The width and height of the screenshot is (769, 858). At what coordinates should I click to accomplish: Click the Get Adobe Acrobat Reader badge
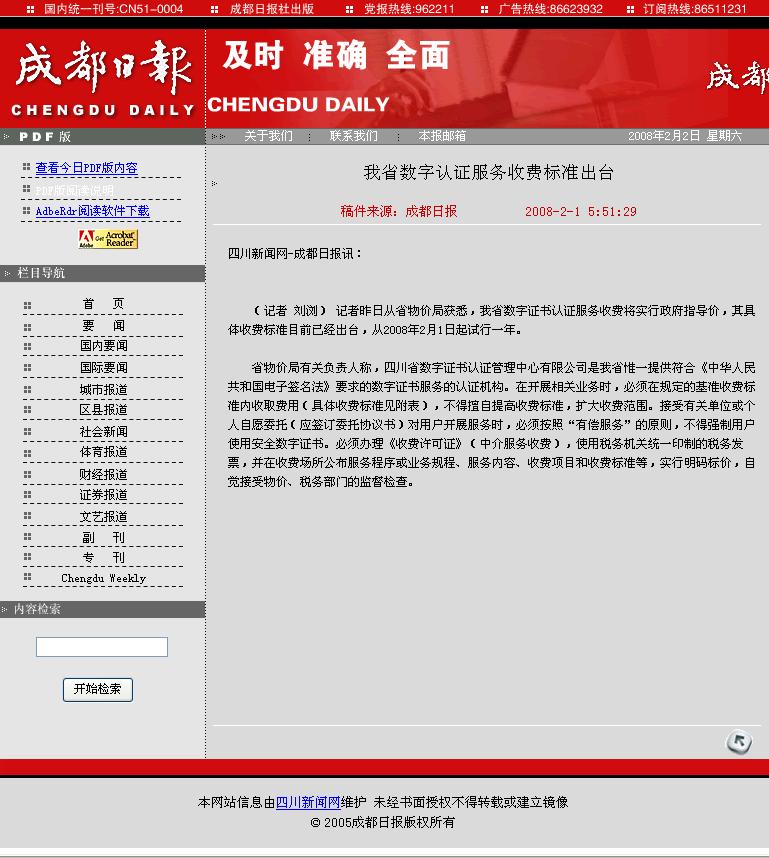tap(108, 239)
